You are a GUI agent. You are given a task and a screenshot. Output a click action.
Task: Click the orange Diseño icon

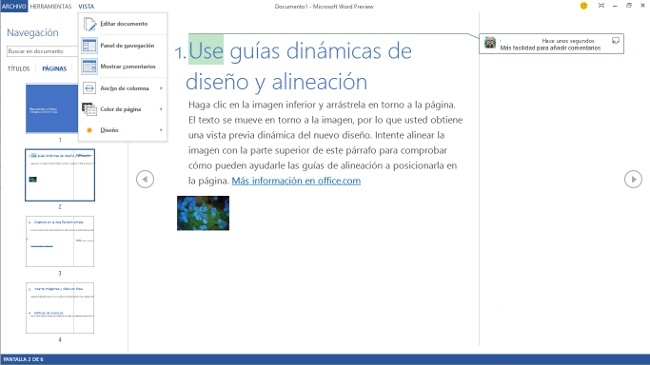point(89,130)
